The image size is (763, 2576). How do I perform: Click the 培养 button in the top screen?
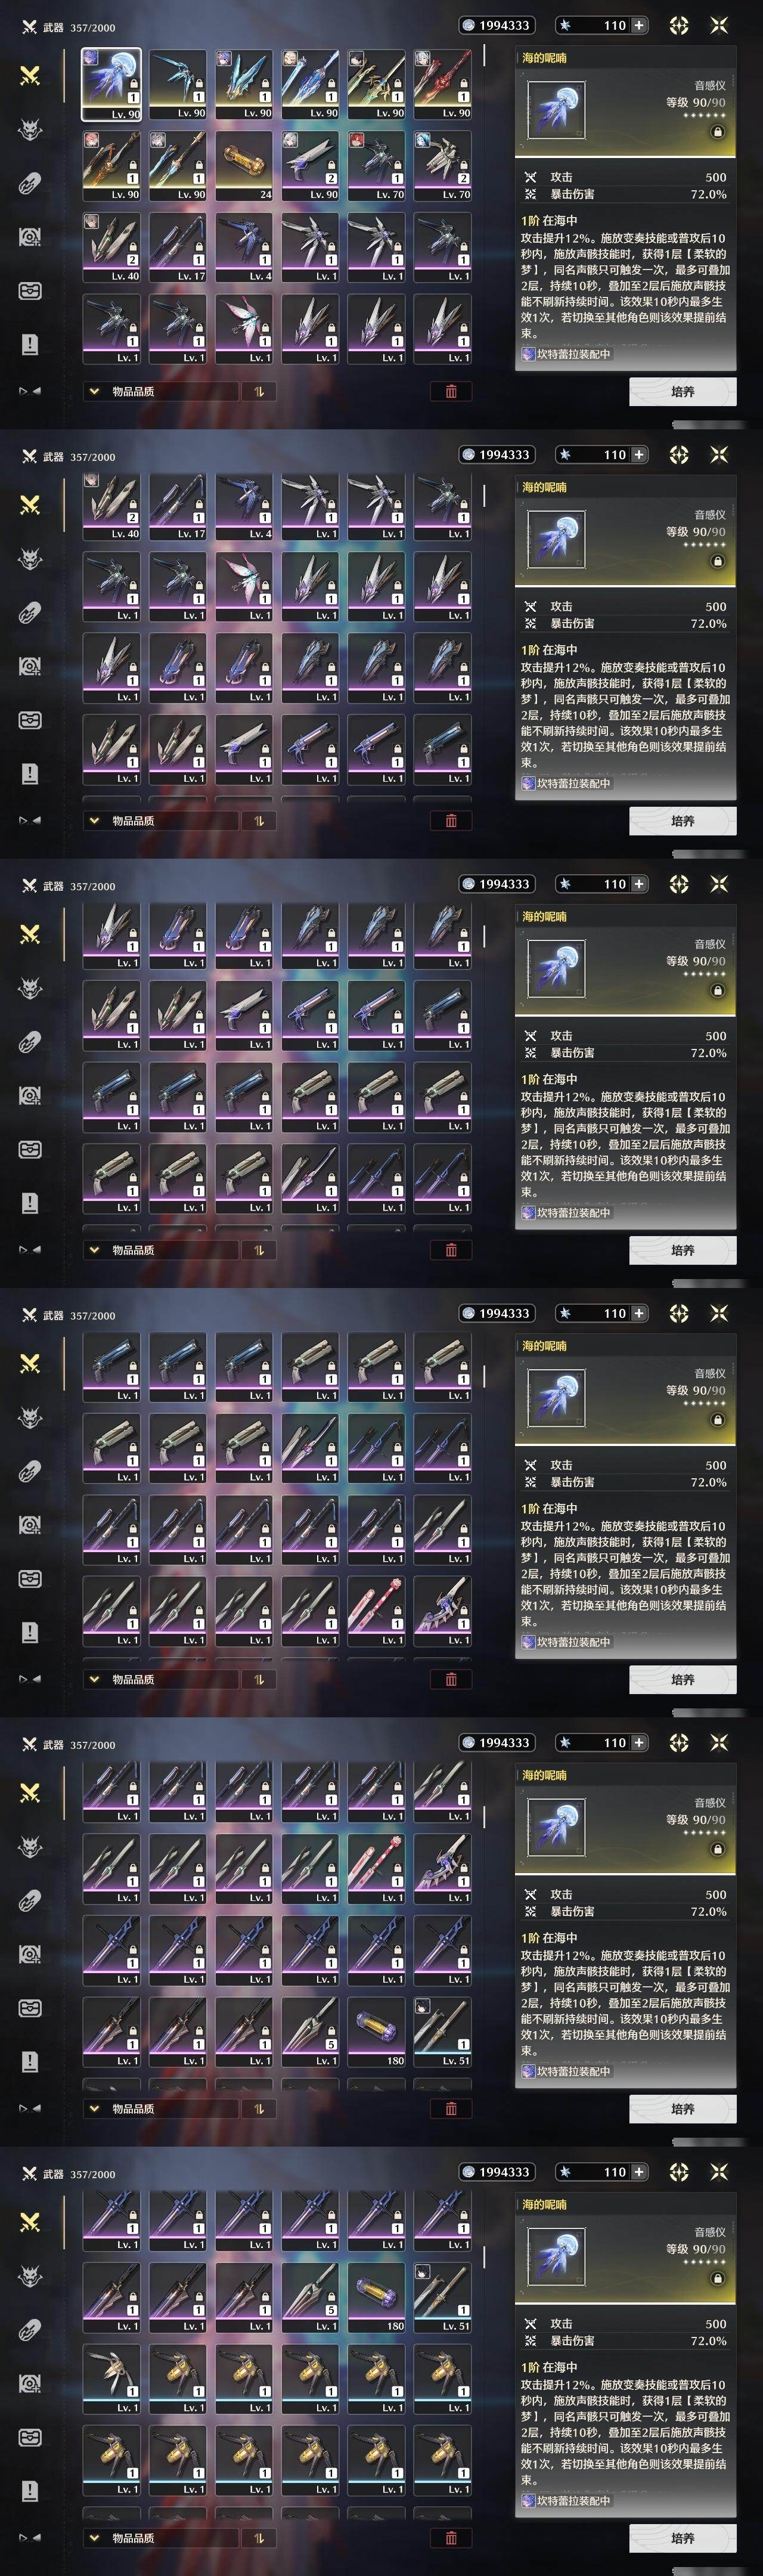(x=683, y=391)
